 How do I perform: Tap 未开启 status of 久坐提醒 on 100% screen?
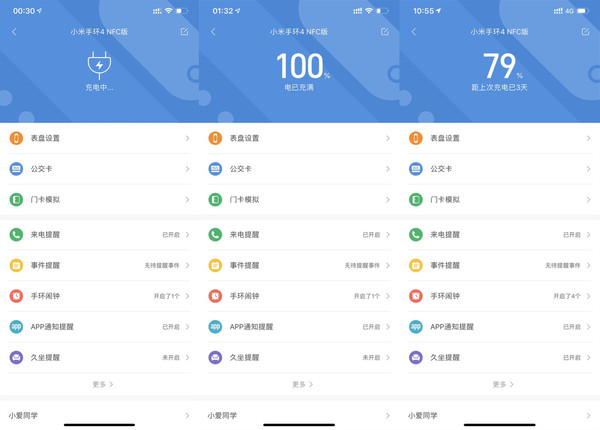coord(371,357)
